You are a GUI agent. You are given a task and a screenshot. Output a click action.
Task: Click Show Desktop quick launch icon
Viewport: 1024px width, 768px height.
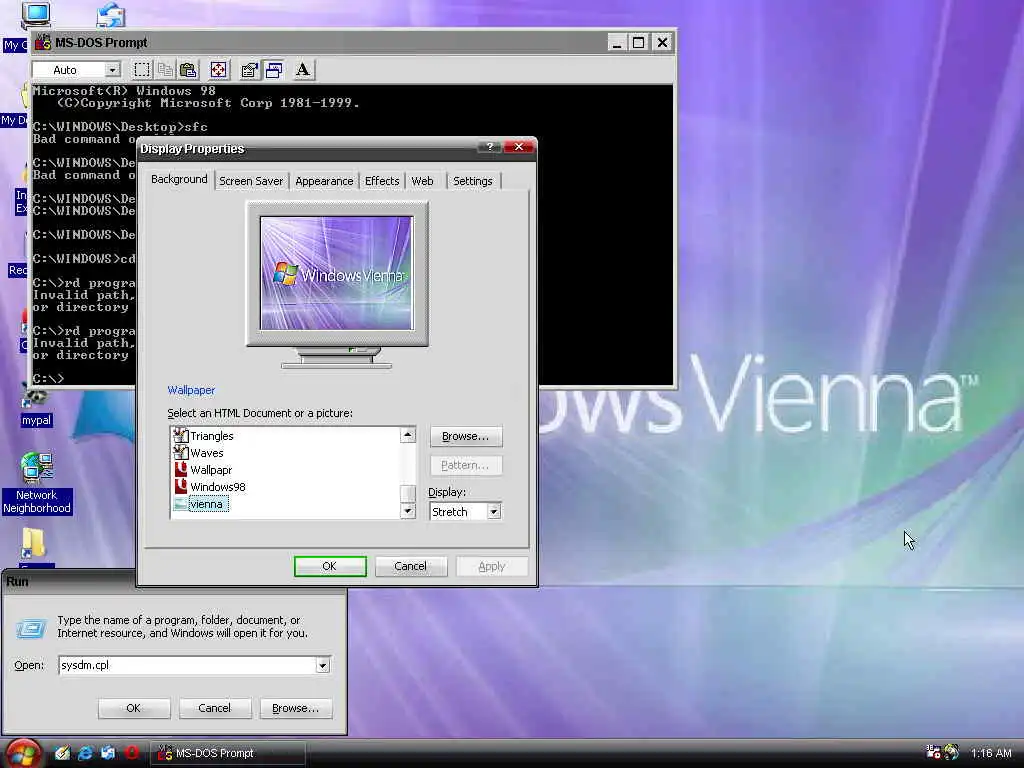tap(62, 753)
